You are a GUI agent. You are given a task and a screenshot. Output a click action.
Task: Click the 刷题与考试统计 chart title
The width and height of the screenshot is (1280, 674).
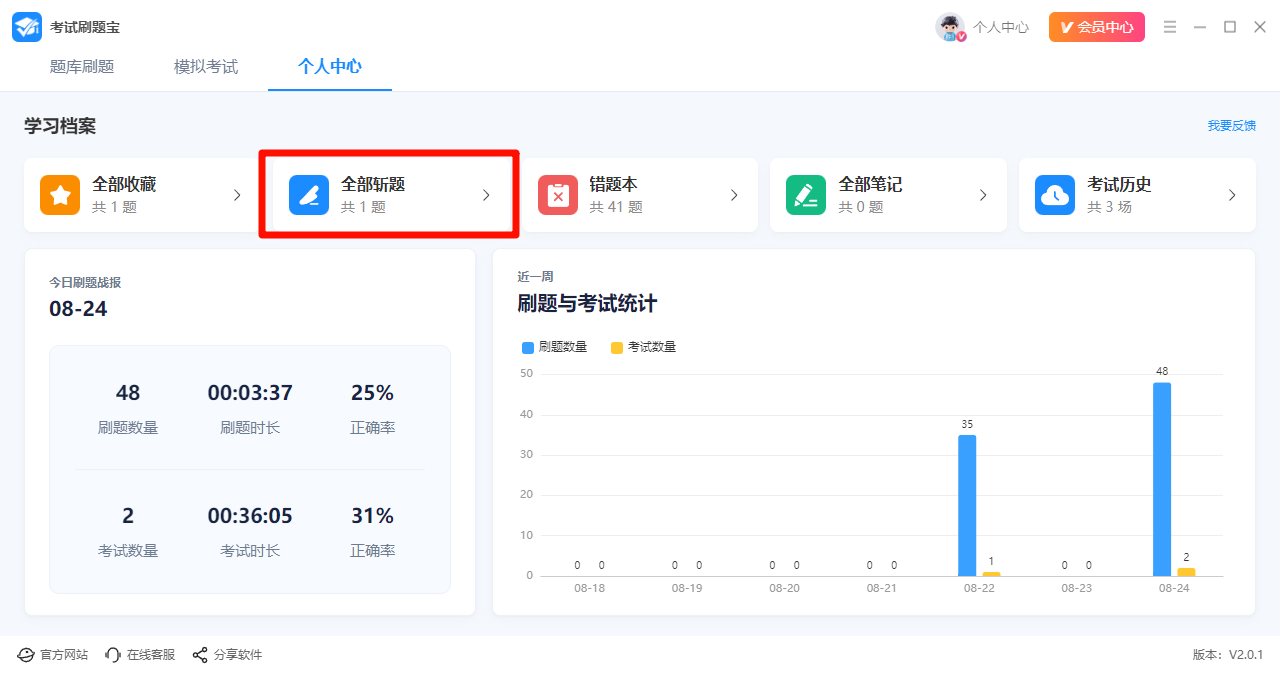pos(587,303)
